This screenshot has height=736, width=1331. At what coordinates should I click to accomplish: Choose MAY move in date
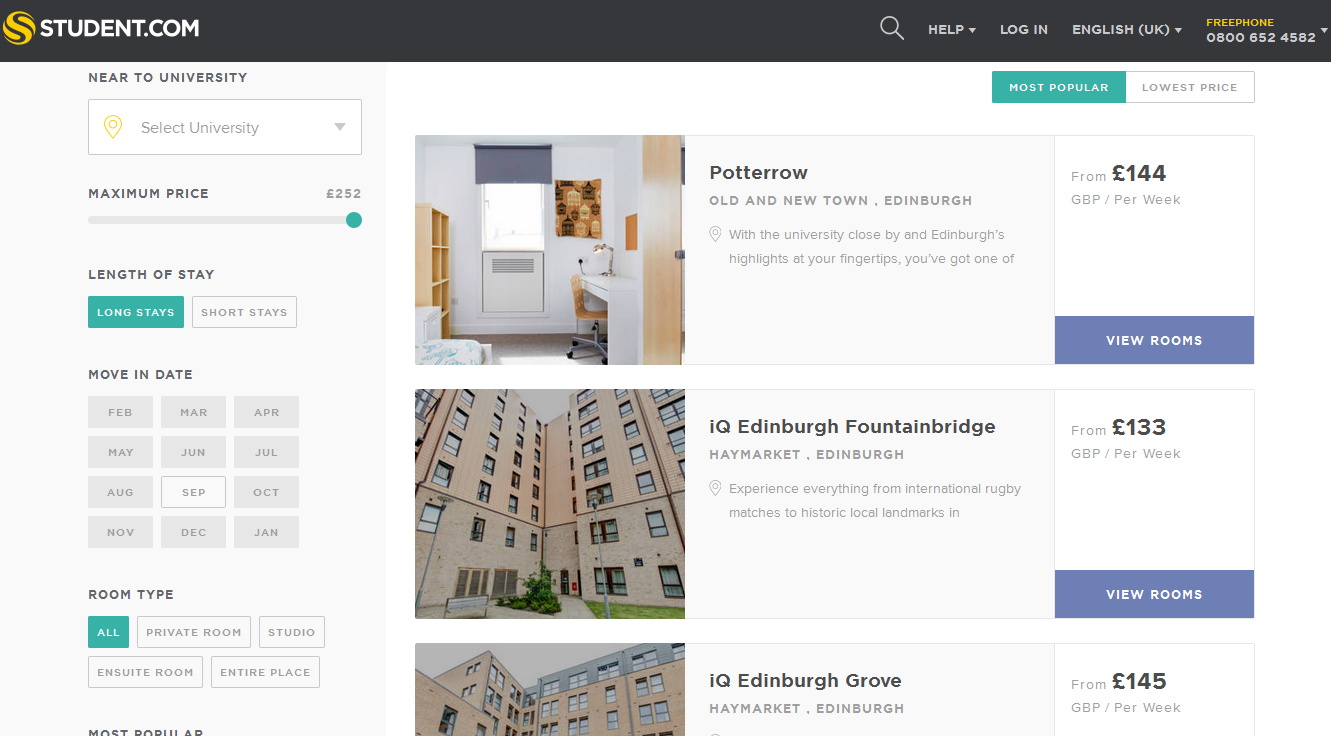click(x=120, y=452)
